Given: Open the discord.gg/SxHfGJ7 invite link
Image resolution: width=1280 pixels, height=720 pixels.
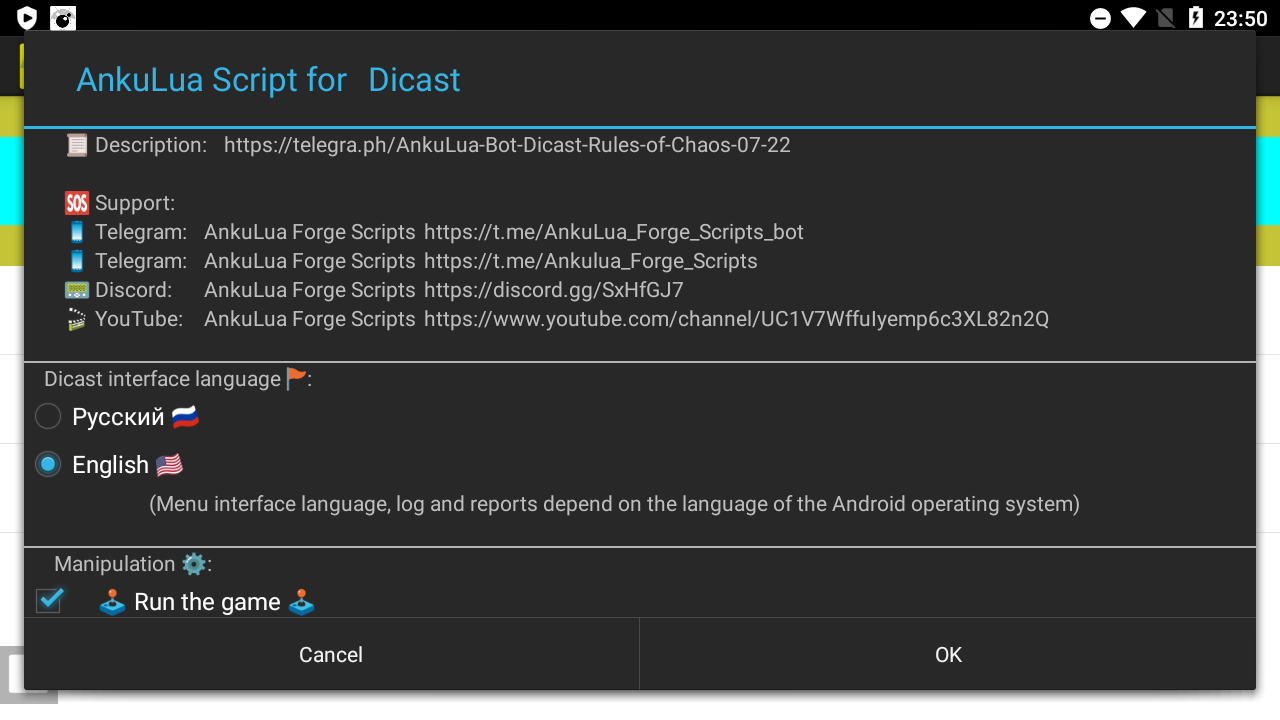Looking at the screenshot, I should click(553, 290).
